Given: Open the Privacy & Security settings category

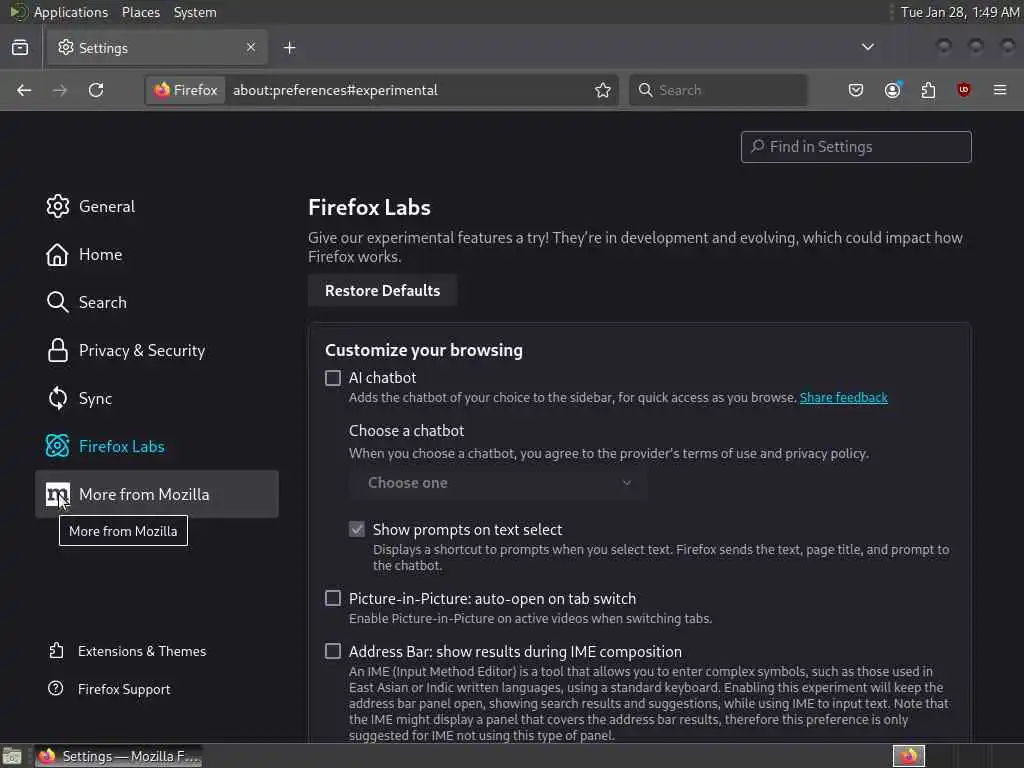Looking at the screenshot, I should tap(141, 350).
